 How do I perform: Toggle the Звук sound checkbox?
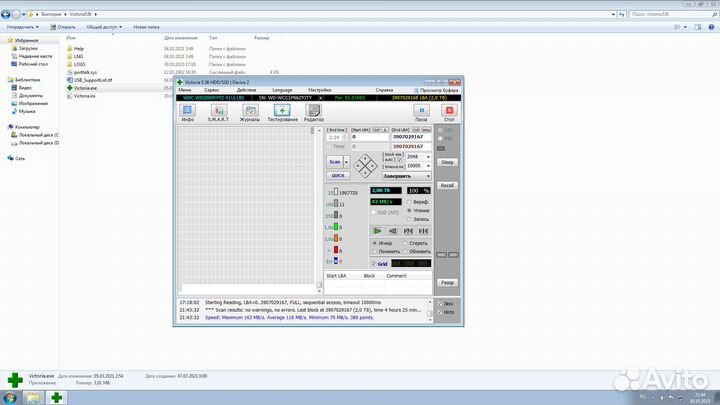click(440, 304)
